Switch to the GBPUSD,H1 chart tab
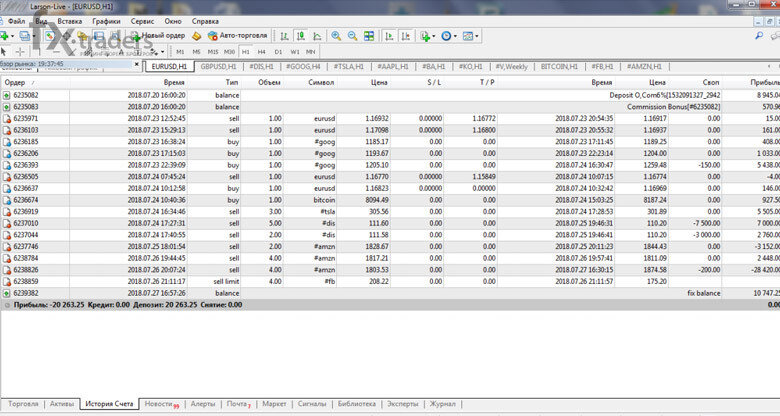Viewport: 780px width, 416px height. (218, 66)
